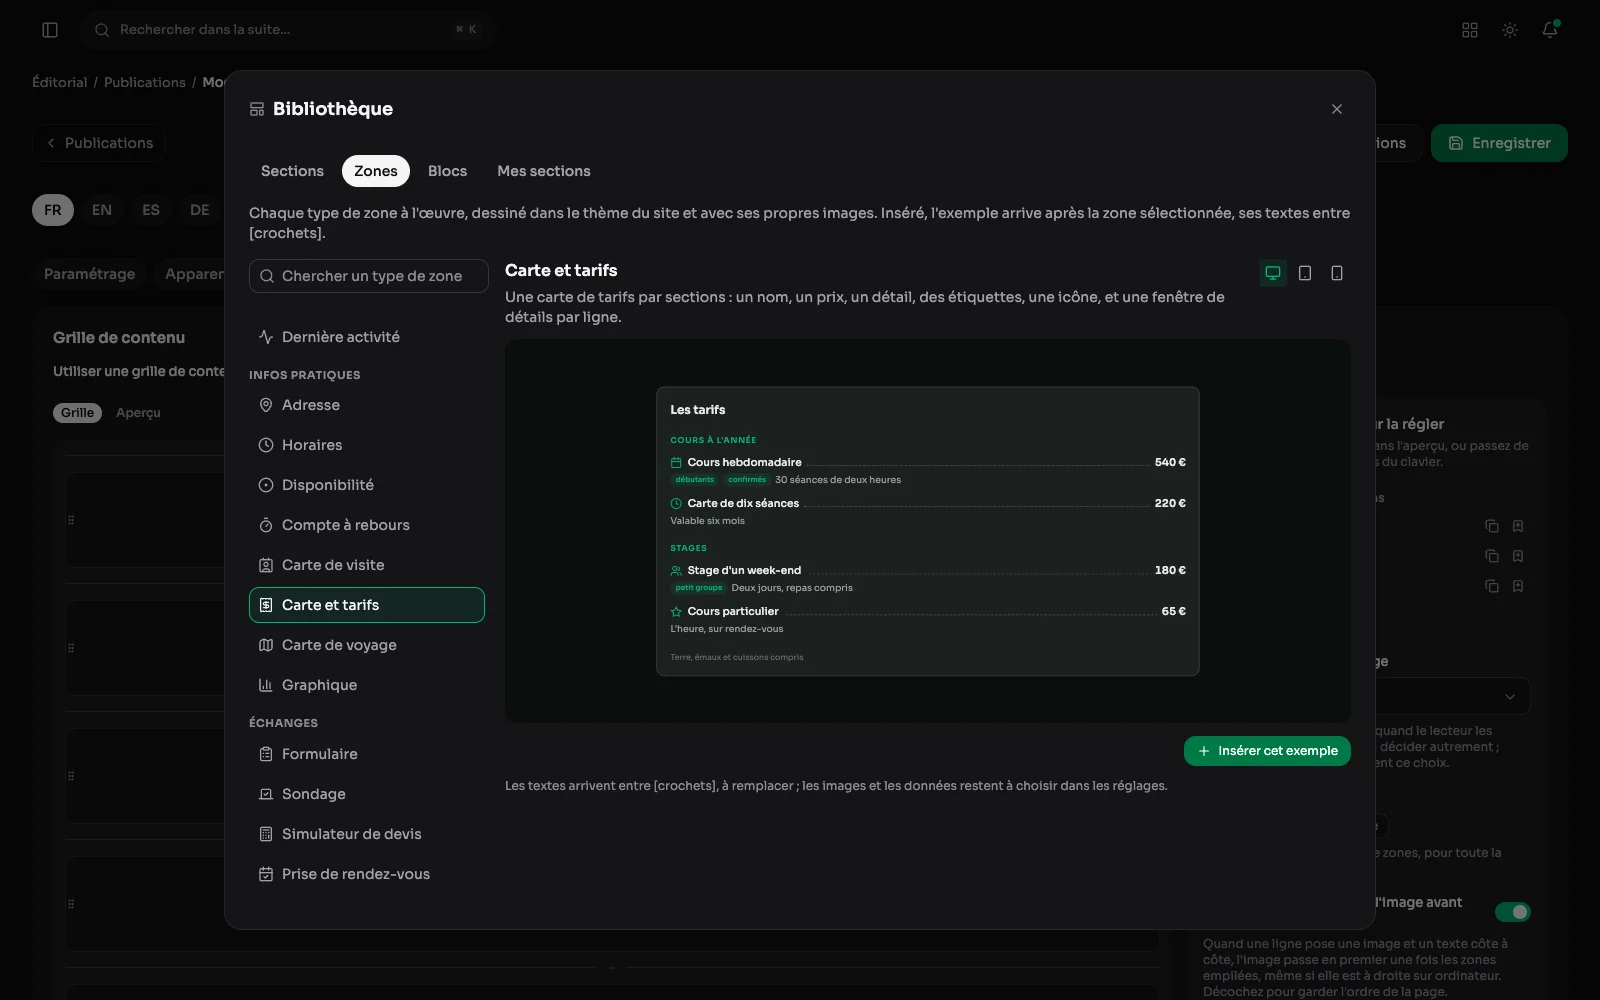Image resolution: width=1600 pixels, height=1000 pixels.
Task: Select DE language pill
Action: 200,210
